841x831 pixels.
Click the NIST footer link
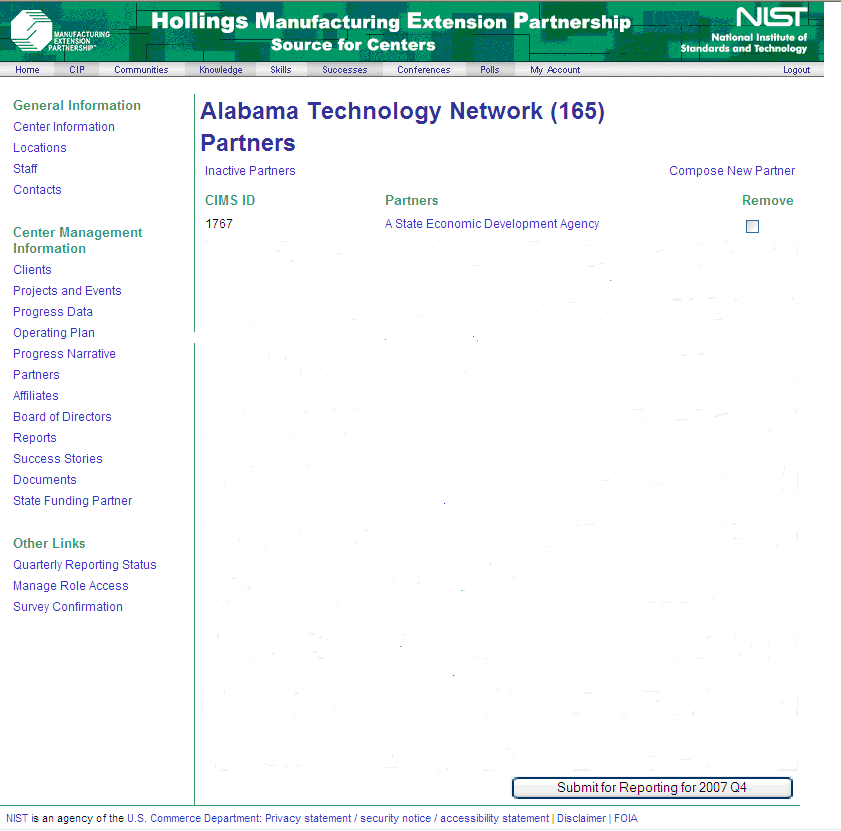pos(17,818)
